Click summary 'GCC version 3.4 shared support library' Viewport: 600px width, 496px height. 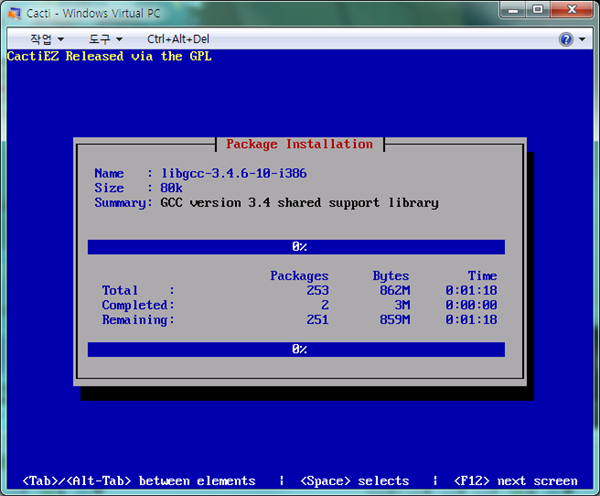(299, 203)
